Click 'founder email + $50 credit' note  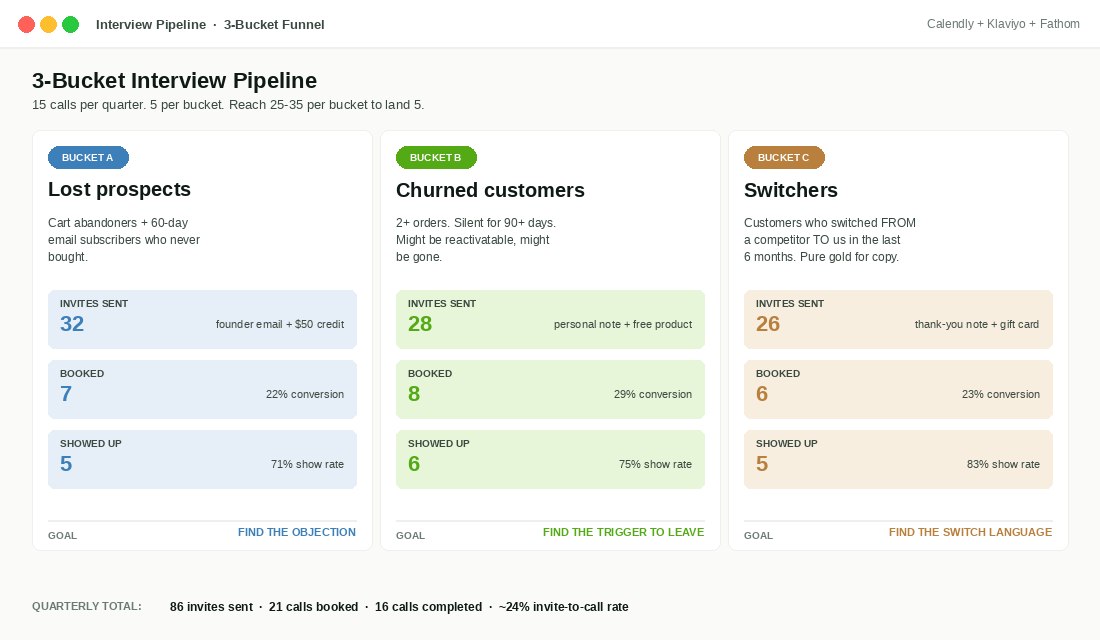280,324
